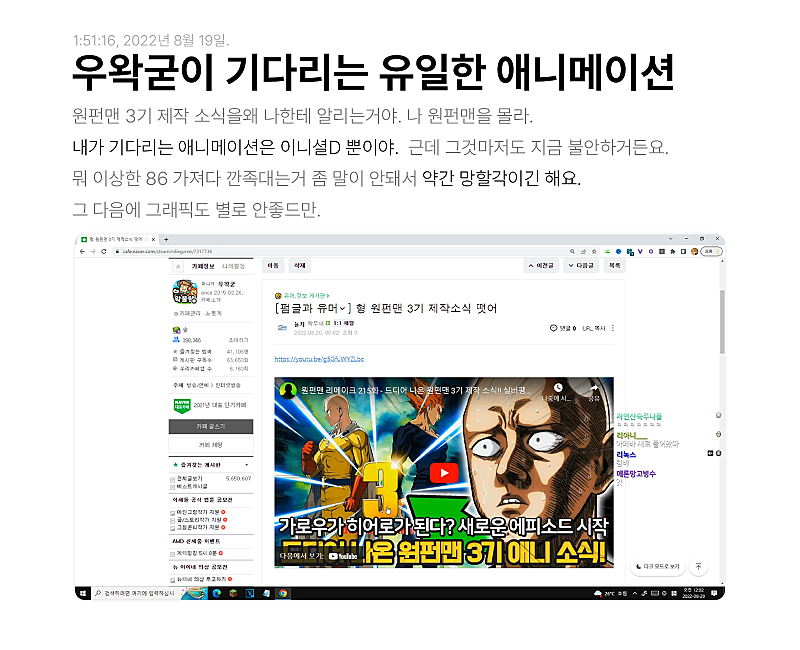The image size is (800, 650).
Task: Click the 카페 글쓰기 button
Action: pos(211,427)
